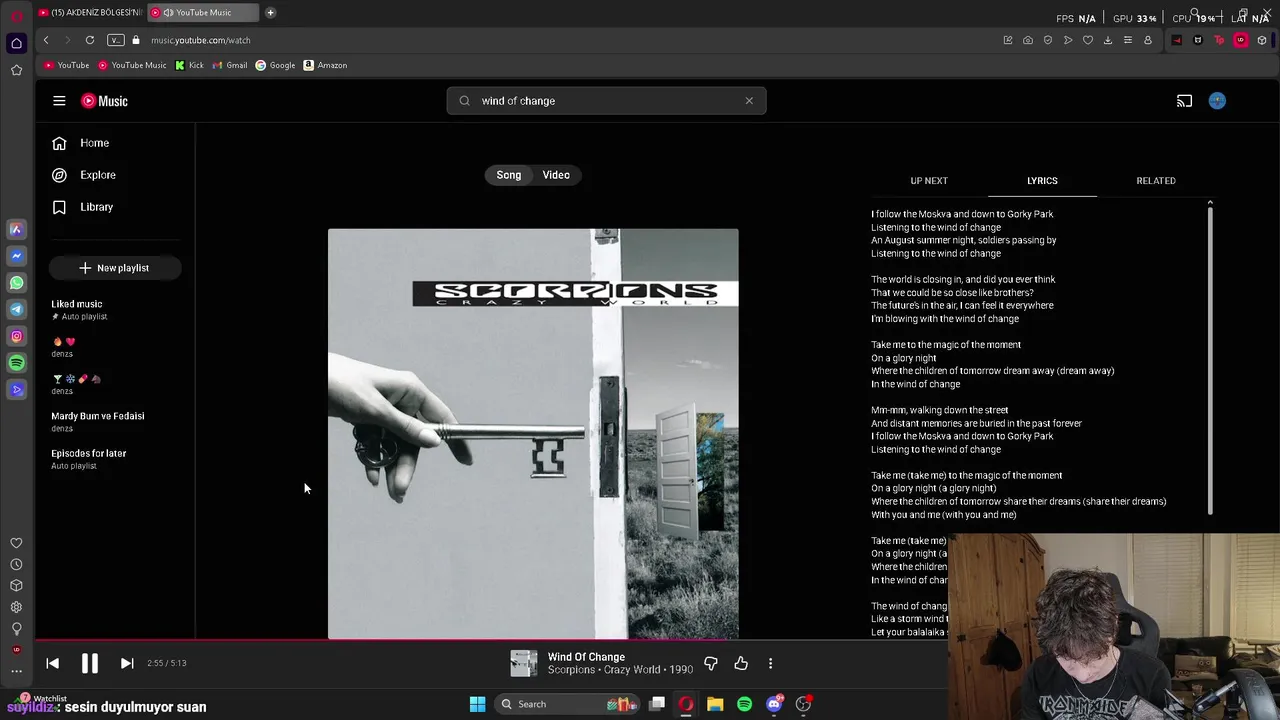
Task: Open the YouTube Music bookmark
Action: point(132,65)
